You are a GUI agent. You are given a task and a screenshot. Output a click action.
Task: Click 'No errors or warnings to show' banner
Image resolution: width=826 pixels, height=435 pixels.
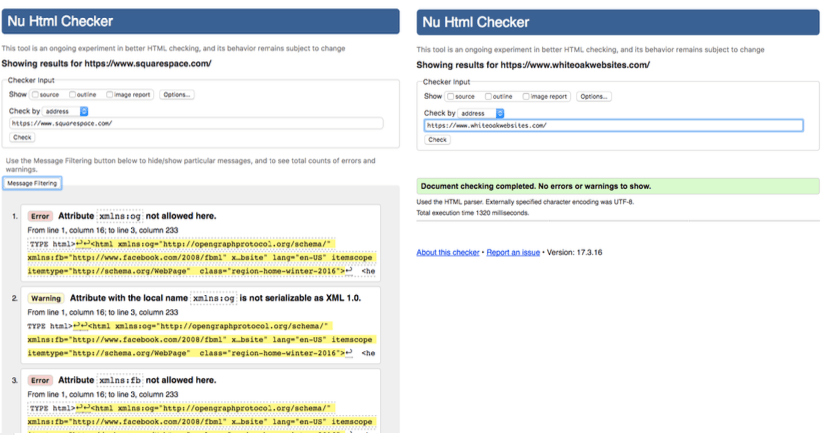(x=618, y=186)
